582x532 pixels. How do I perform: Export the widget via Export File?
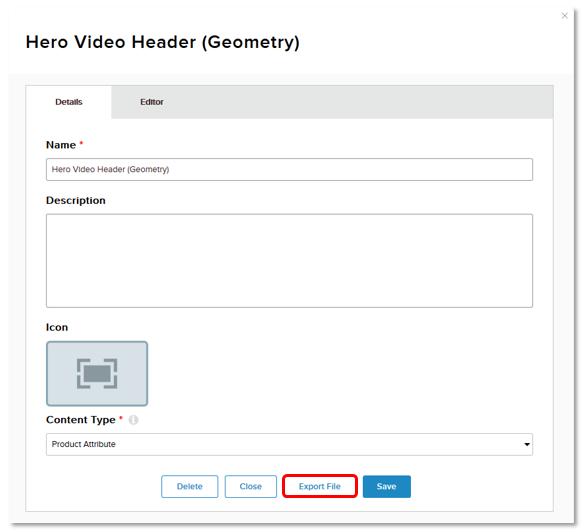(x=320, y=486)
